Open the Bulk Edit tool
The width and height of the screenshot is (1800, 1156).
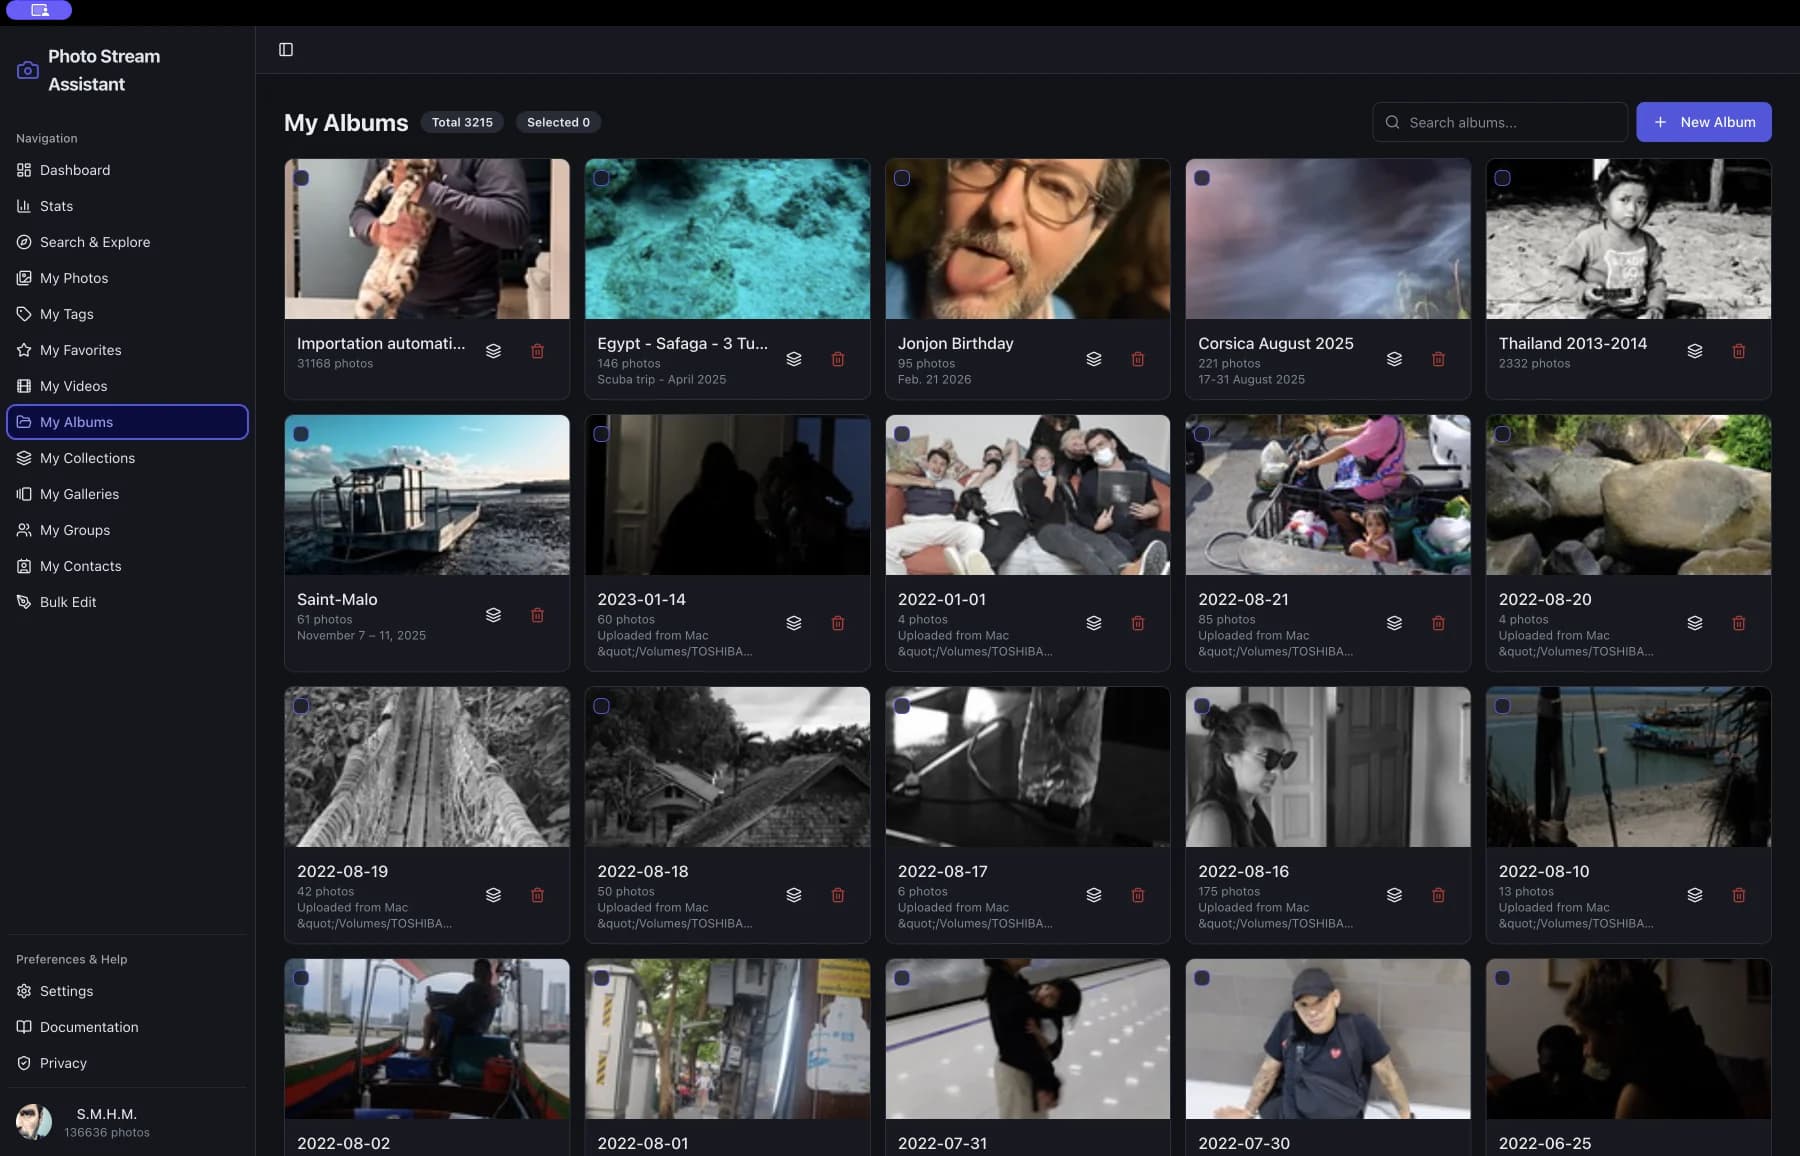pyautogui.click(x=66, y=602)
